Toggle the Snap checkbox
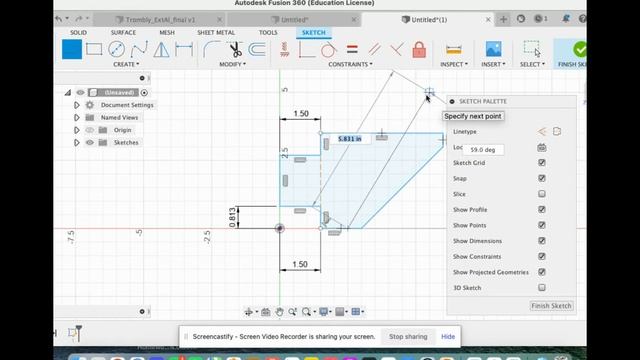Viewport: 640px width, 360px height. (x=542, y=178)
